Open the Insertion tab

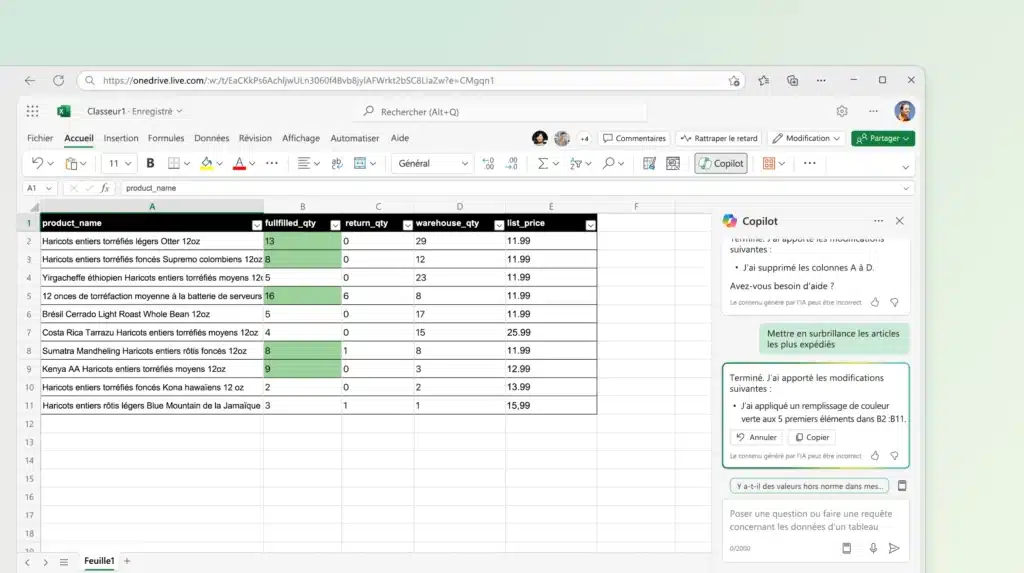(x=121, y=138)
